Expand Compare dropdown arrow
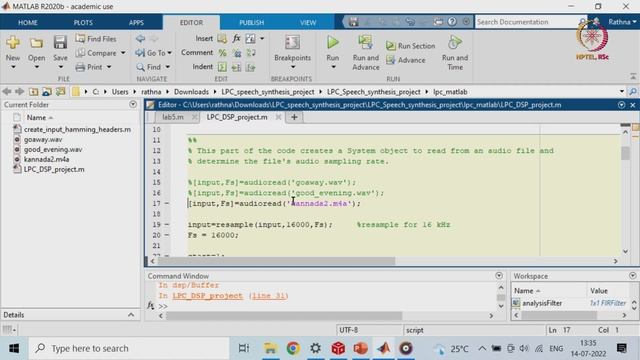 pos(123,53)
